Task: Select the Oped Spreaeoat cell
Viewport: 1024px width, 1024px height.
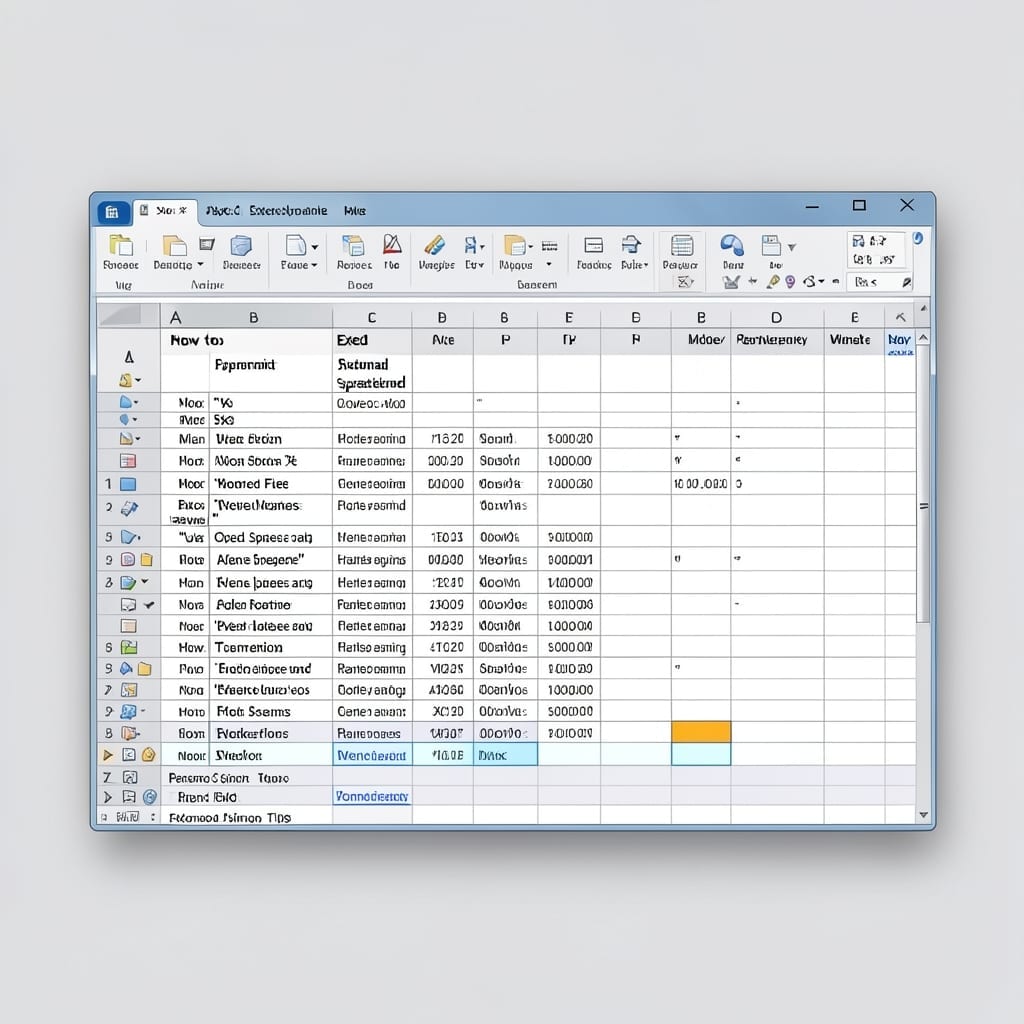Action: (270, 537)
